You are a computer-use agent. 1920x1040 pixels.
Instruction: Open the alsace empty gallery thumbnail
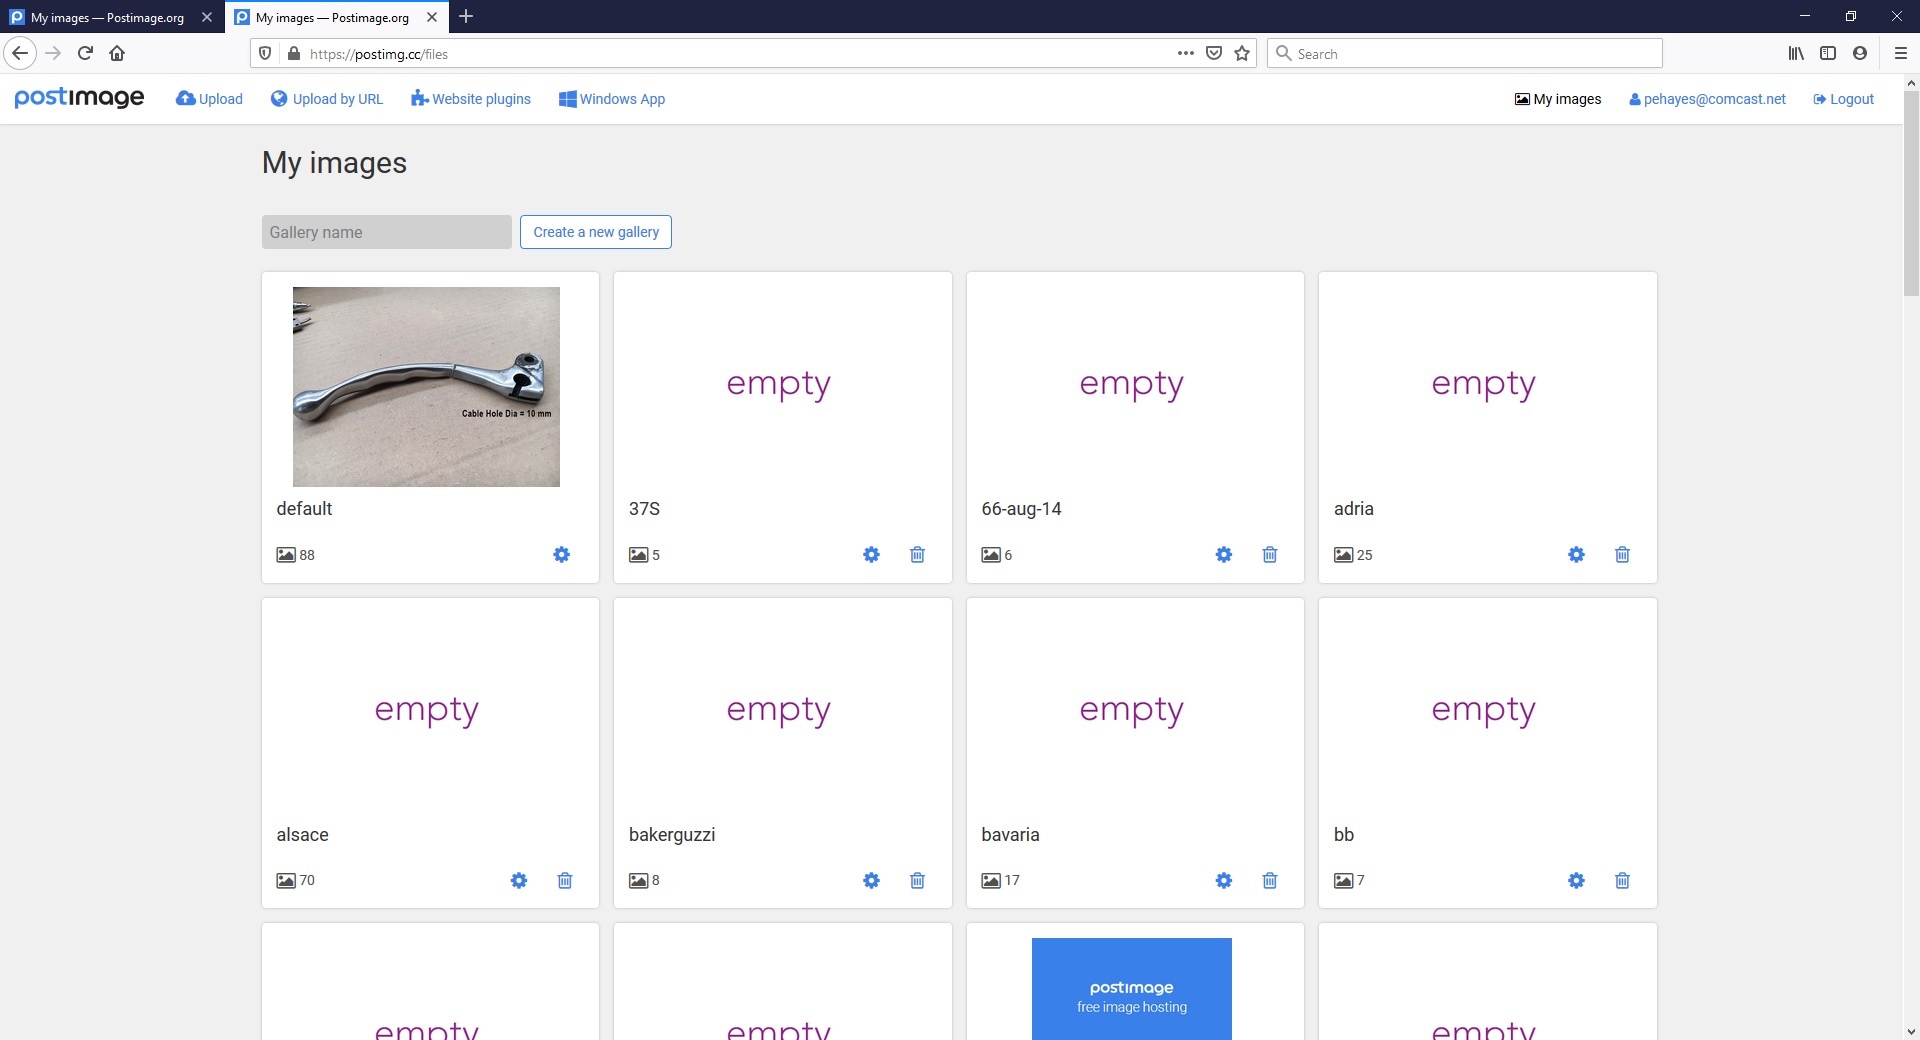427,710
